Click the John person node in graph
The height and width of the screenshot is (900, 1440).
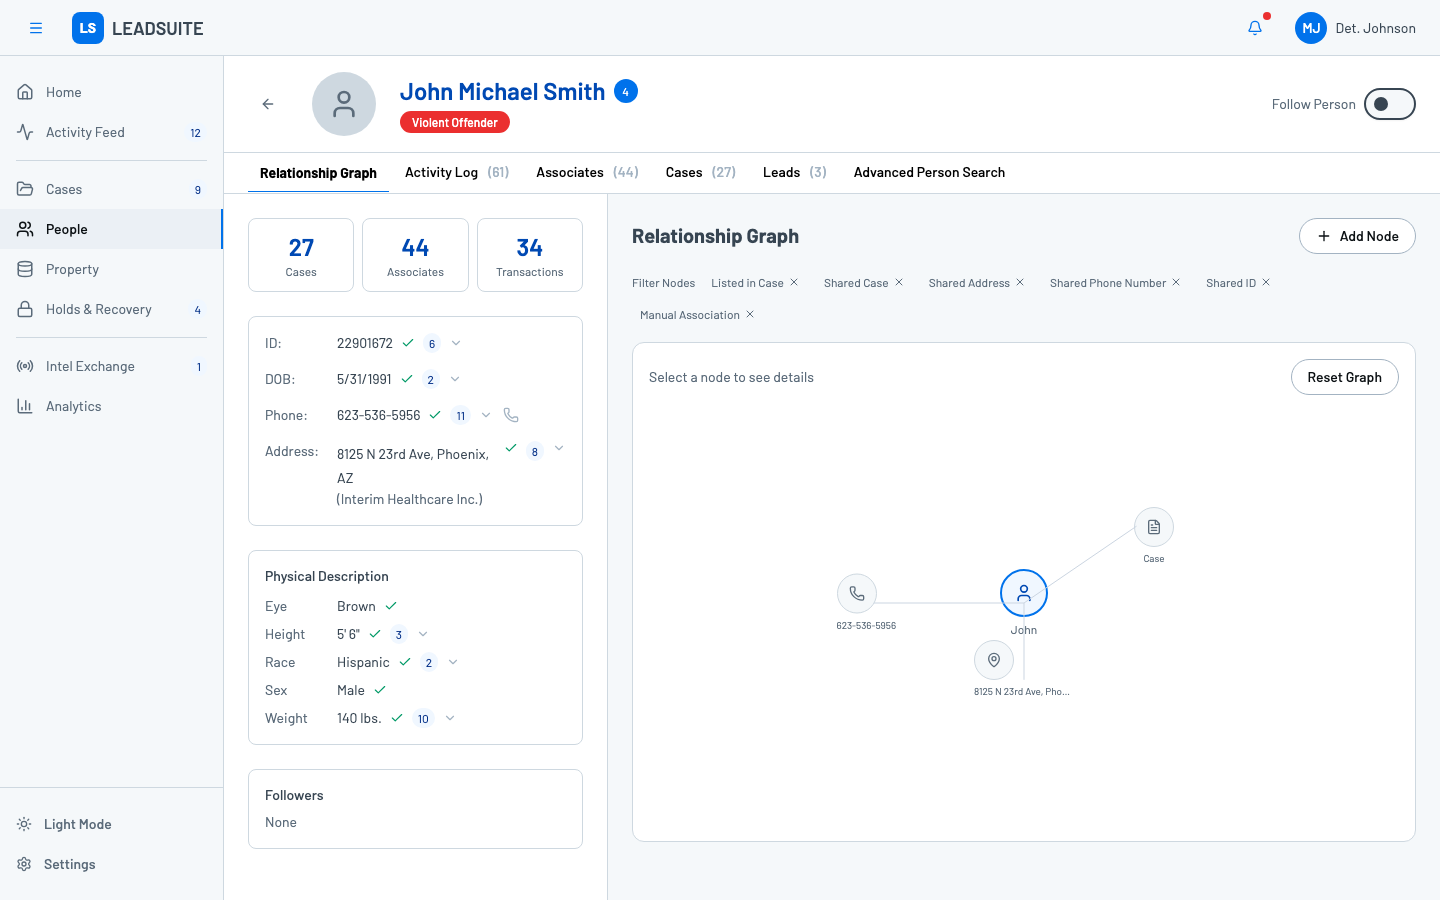[1023, 593]
